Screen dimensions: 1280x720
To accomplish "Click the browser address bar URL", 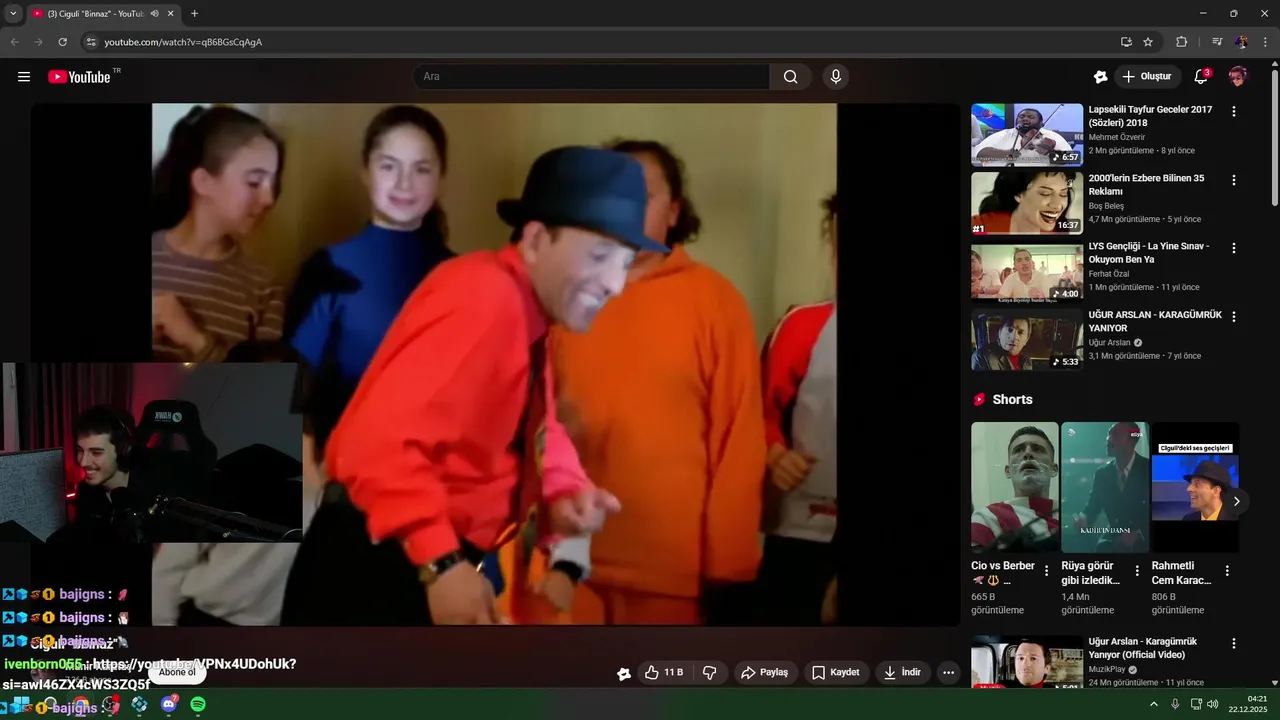I will click(x=183, y=42).
